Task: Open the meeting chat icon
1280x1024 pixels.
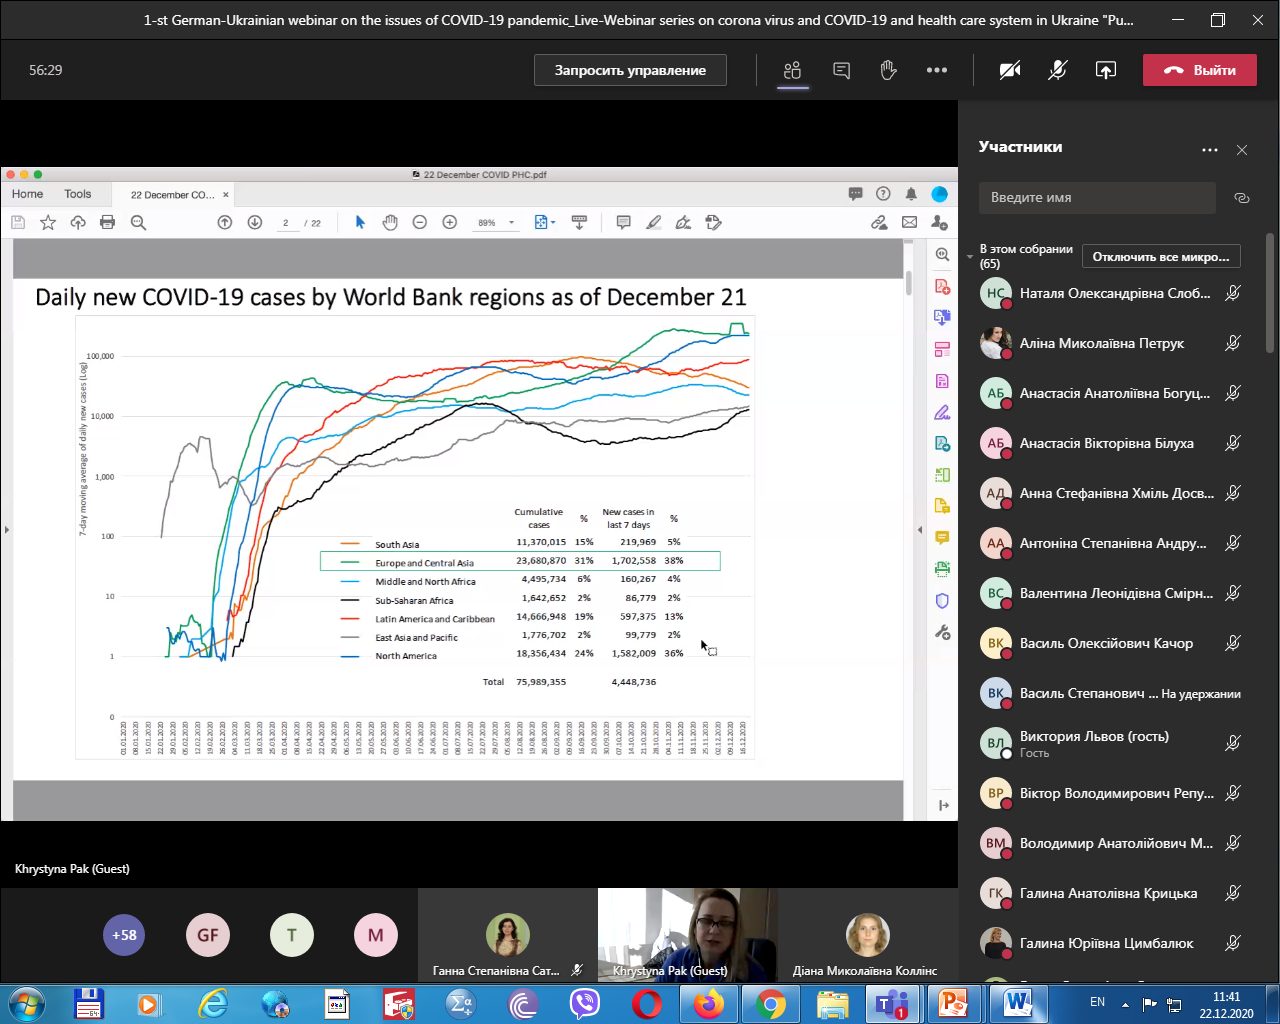Action: tap(841, 70)
